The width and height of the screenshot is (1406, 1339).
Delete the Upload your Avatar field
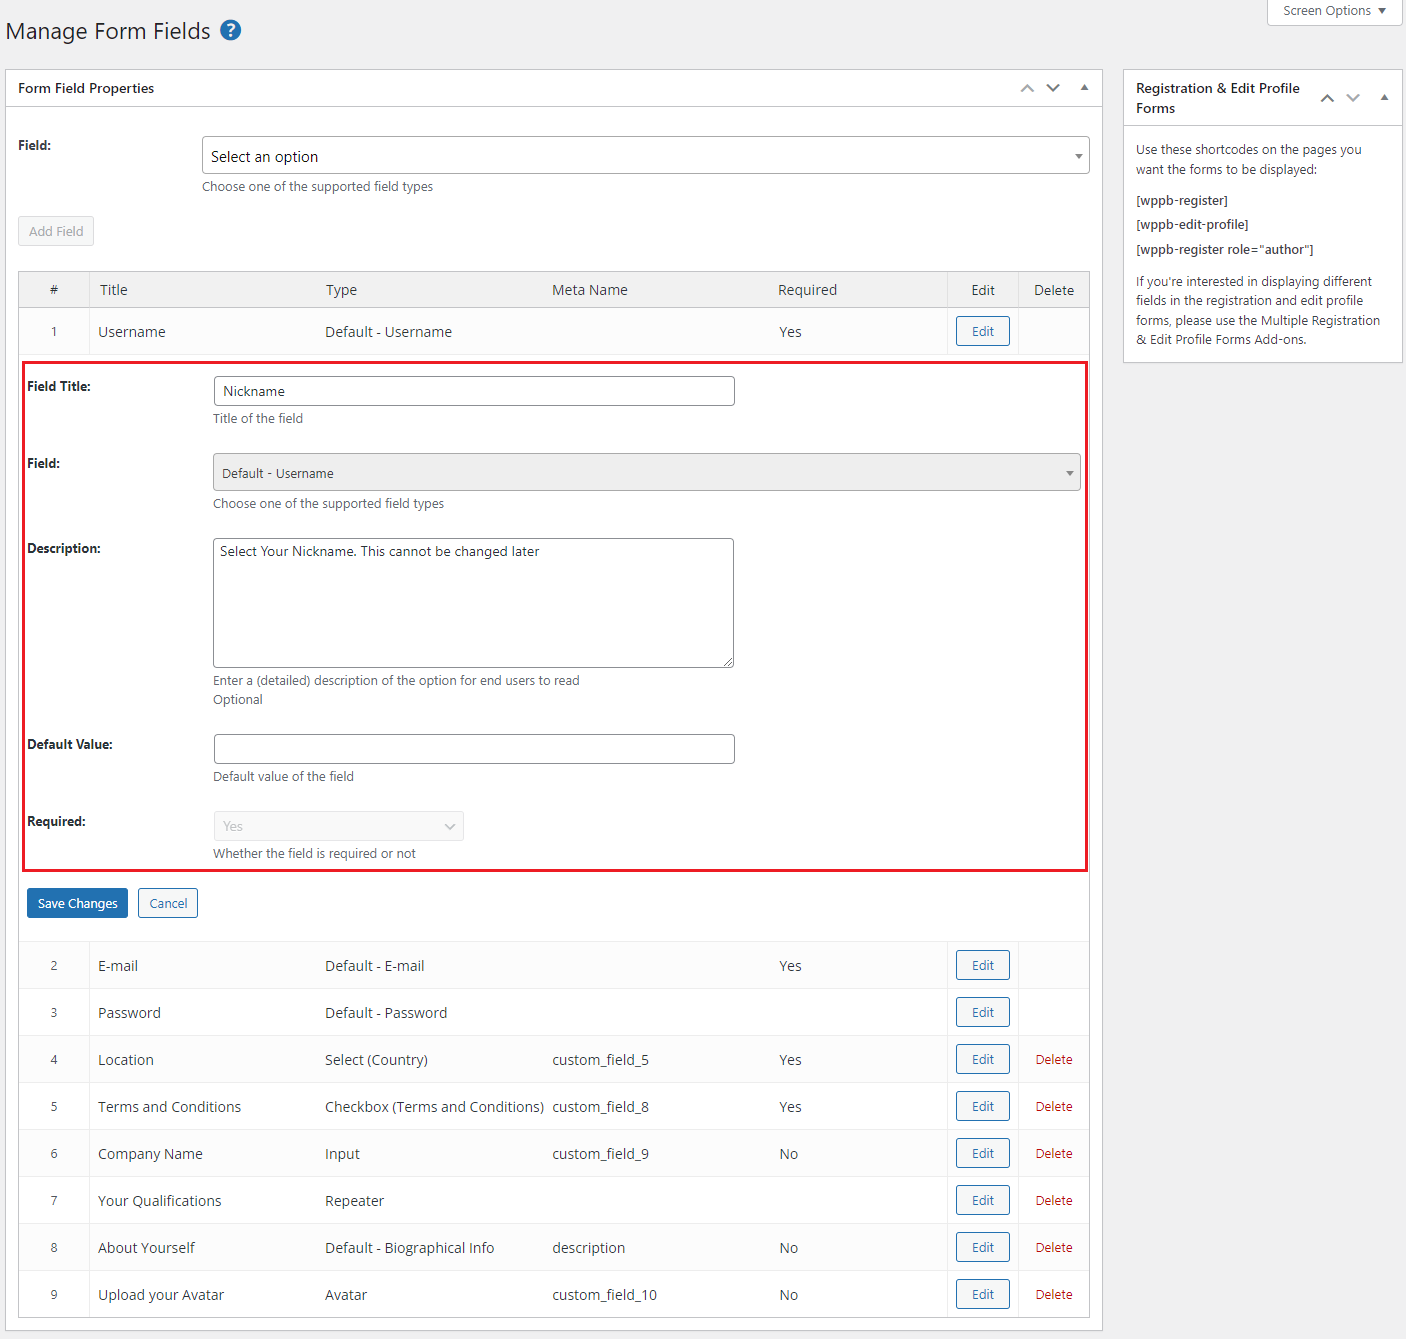click(x=1053, y=1295)
